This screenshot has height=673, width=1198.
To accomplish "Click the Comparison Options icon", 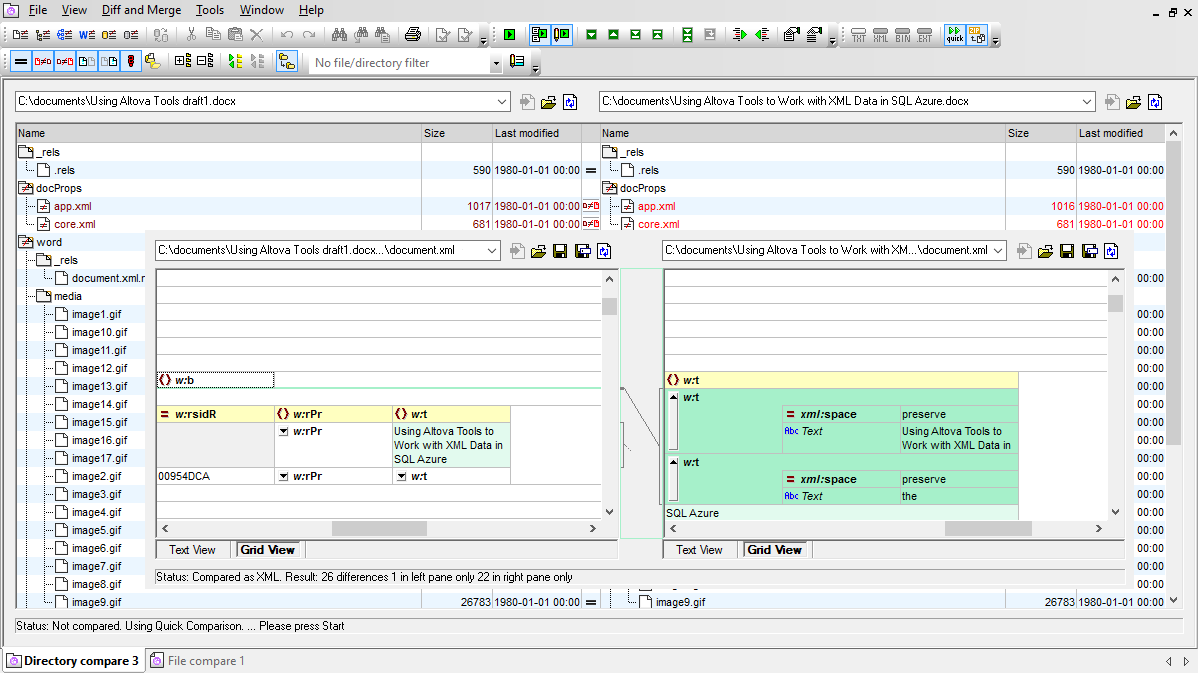I will 792,35.
